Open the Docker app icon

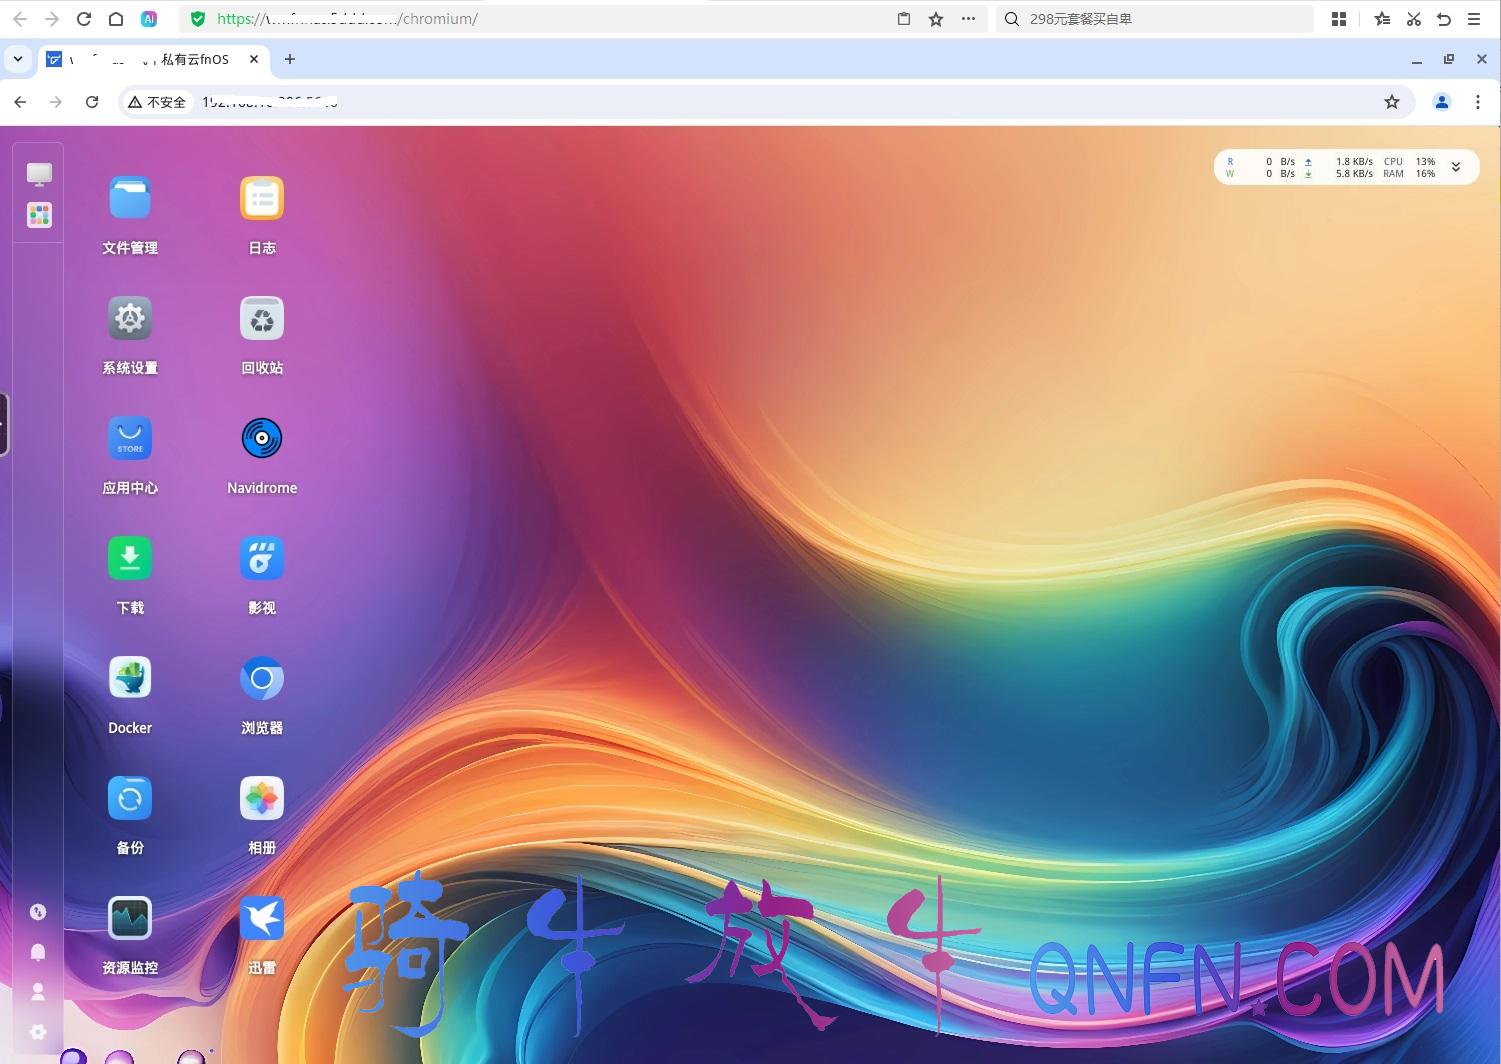click(x=130, y=679)
